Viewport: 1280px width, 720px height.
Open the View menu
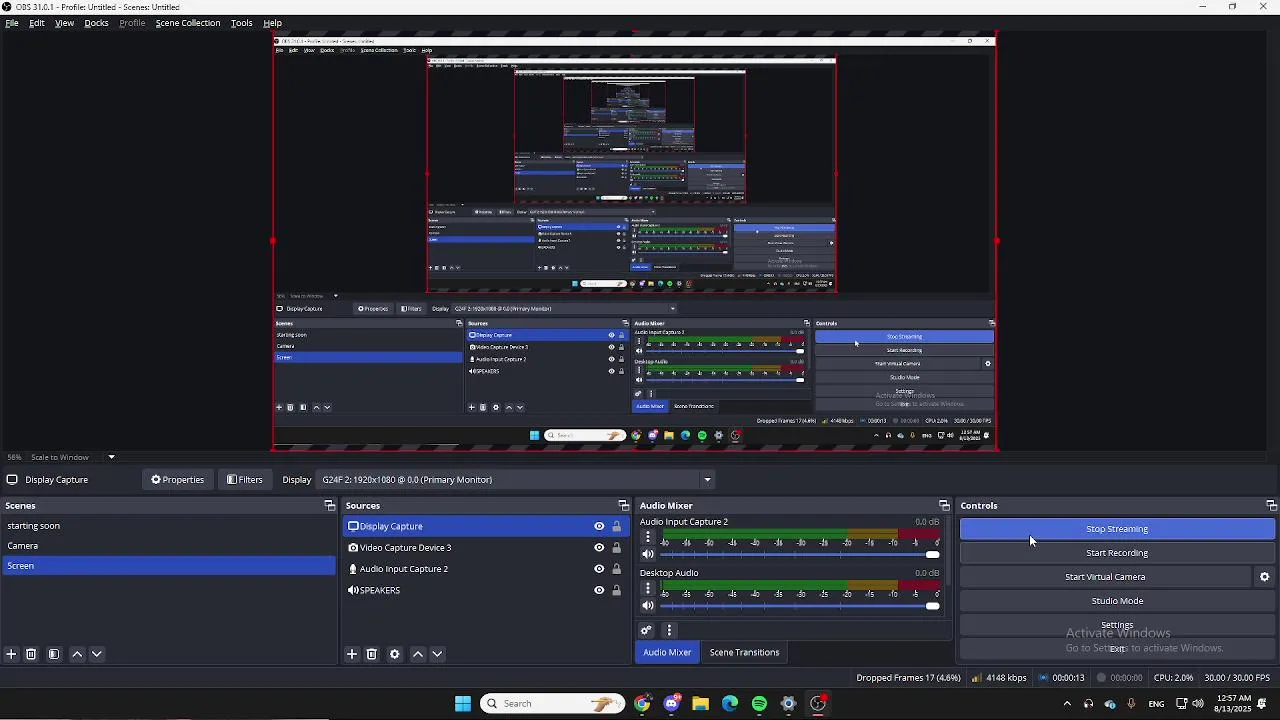click(64, 23)
